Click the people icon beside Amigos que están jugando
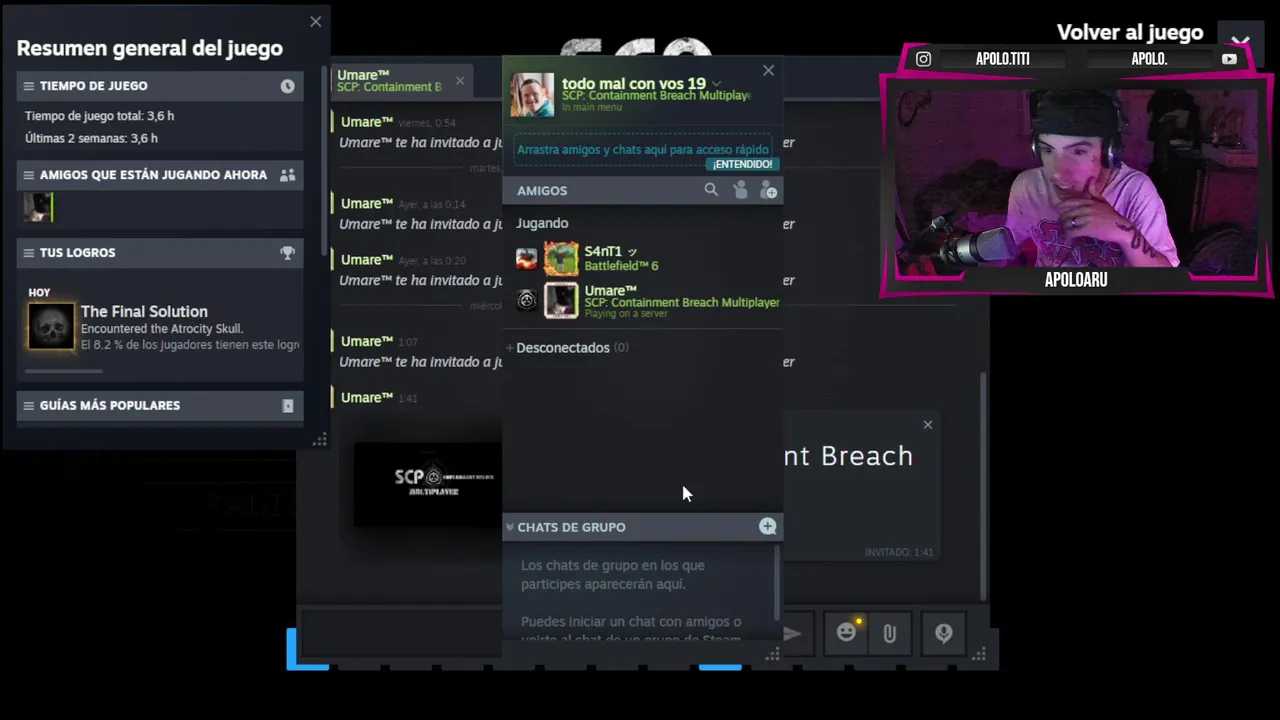This screenshot has width=1280, height=720. click(287, 175)
